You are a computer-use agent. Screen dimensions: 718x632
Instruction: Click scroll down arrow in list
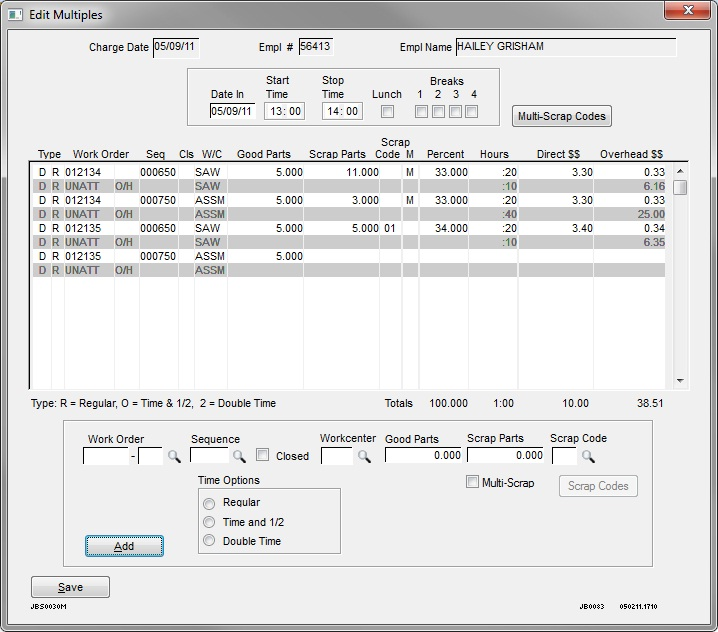[x=680, y=381]
